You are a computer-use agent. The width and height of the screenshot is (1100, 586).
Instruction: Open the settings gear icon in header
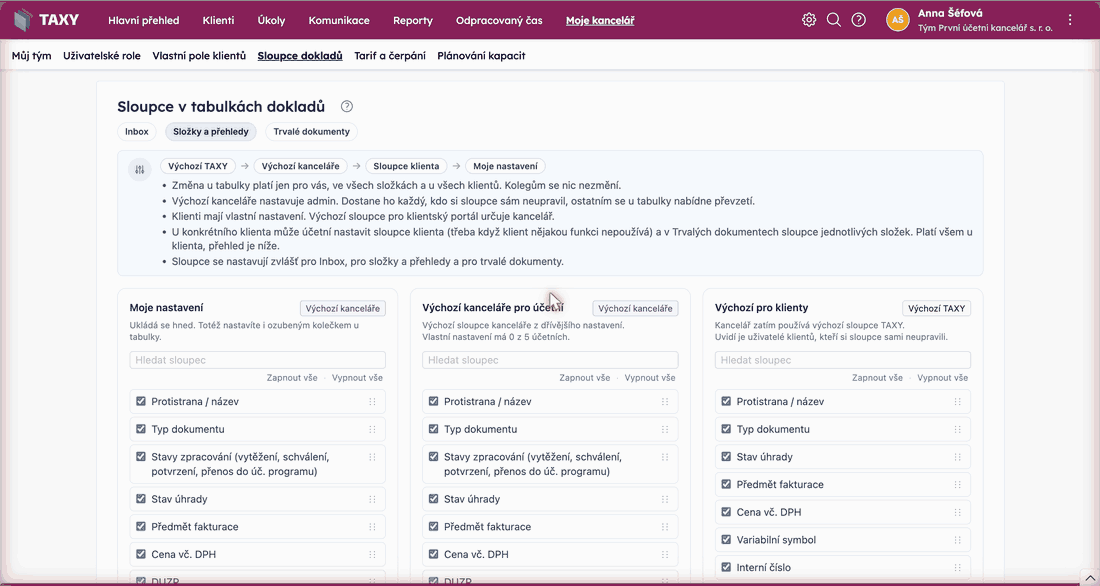(x=809, y=20)
